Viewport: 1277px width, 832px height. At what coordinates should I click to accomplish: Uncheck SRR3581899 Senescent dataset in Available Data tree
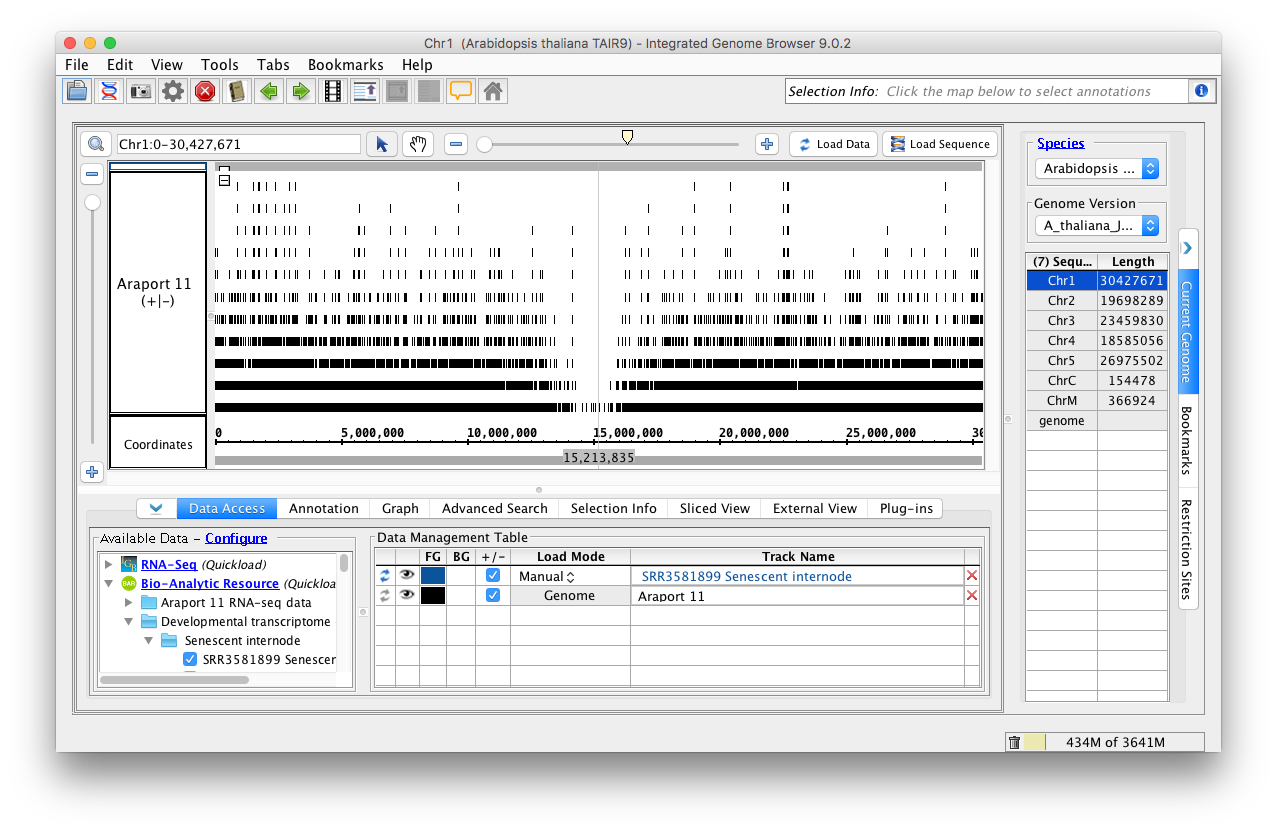click(x=190, y=659)
